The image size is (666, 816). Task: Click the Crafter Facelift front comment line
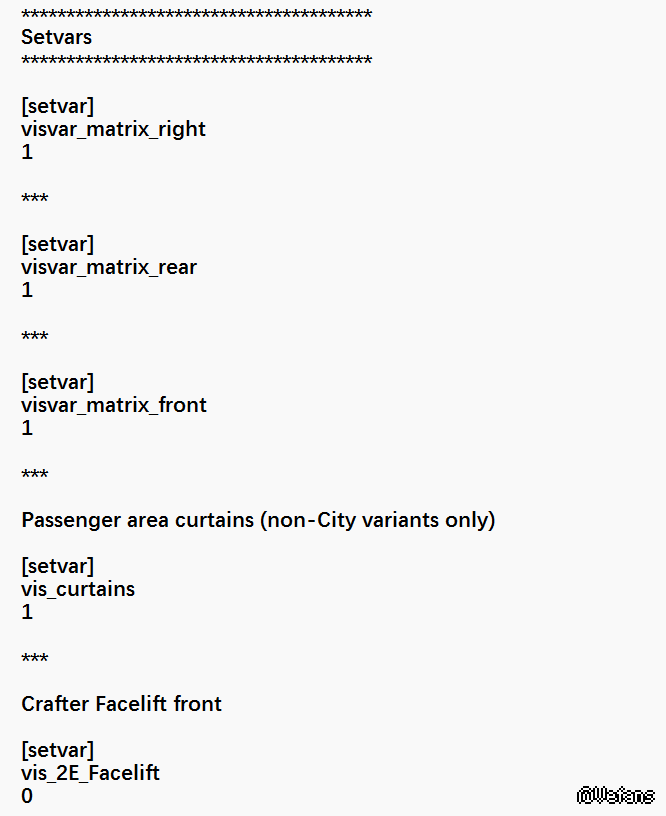pos(121,704)
